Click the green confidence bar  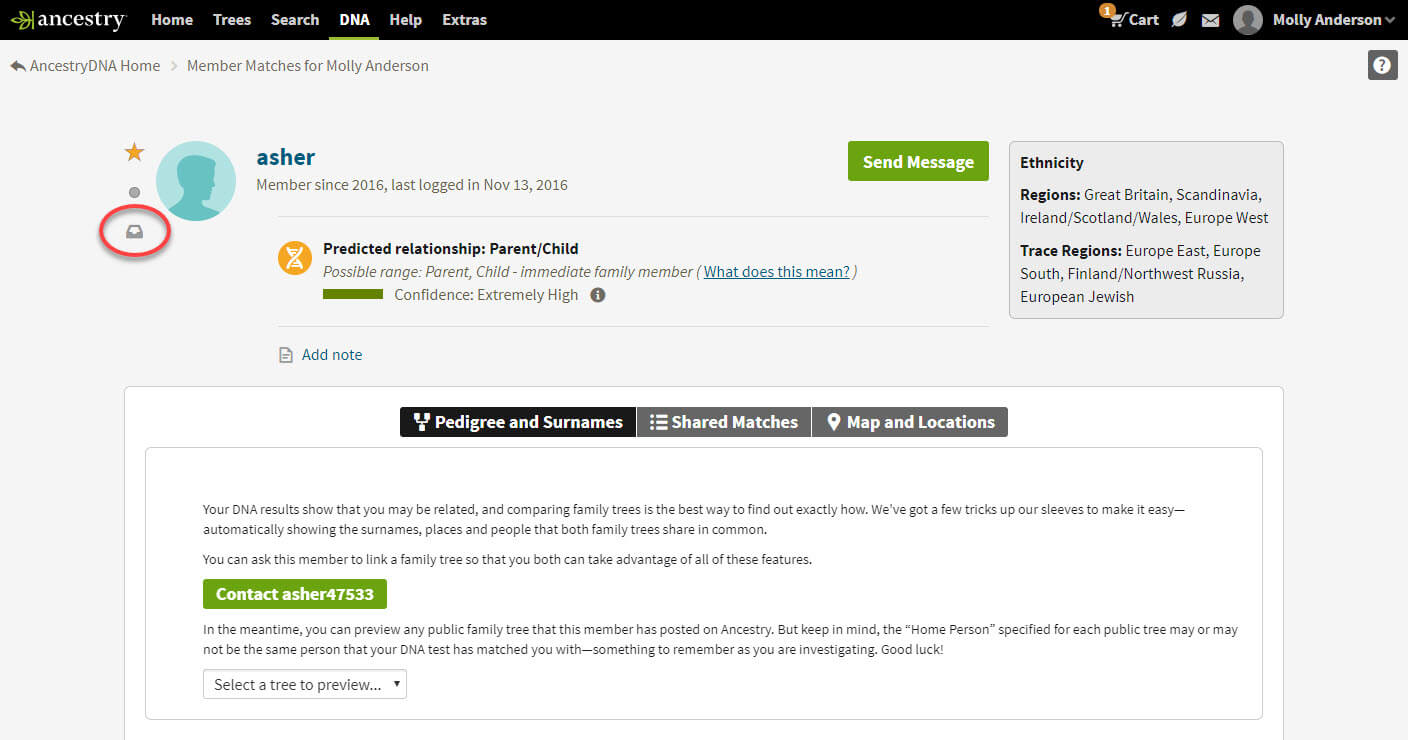[353, 295]
